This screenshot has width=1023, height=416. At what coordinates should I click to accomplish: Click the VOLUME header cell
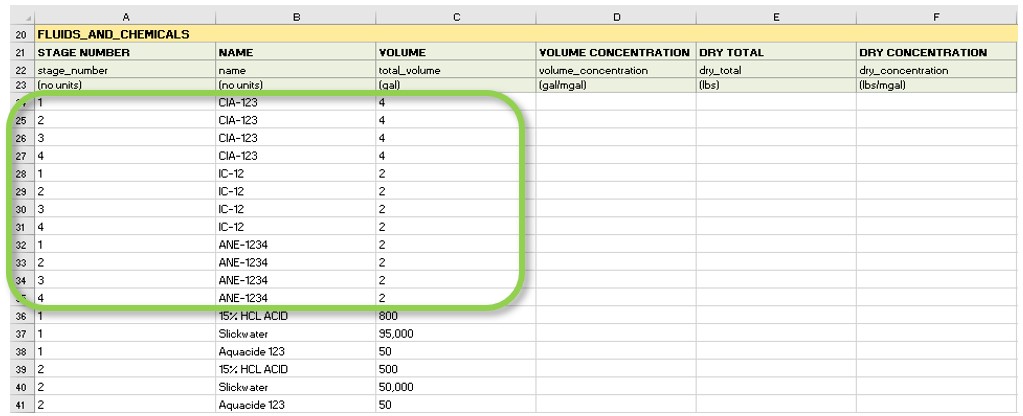pos(456,52)
